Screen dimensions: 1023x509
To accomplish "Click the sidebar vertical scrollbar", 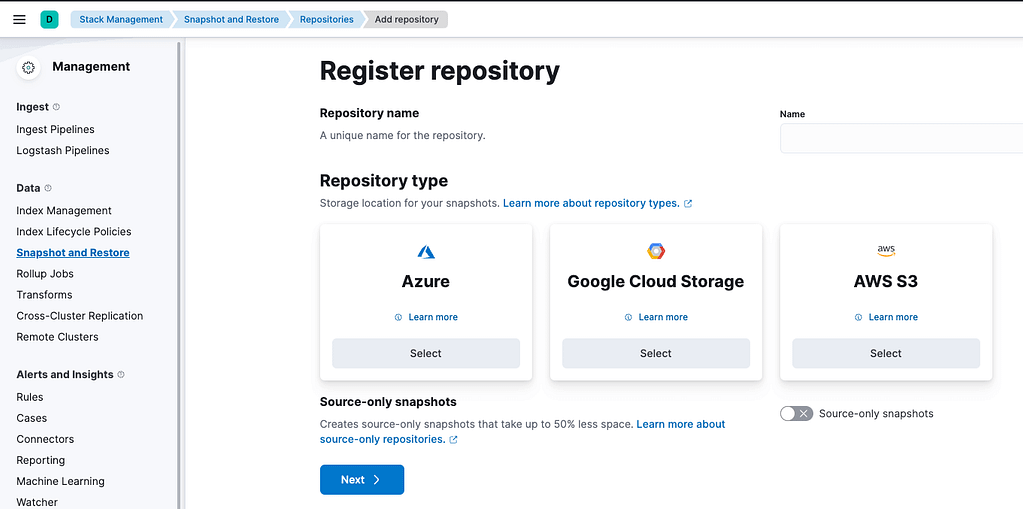I will click(179, 274).
